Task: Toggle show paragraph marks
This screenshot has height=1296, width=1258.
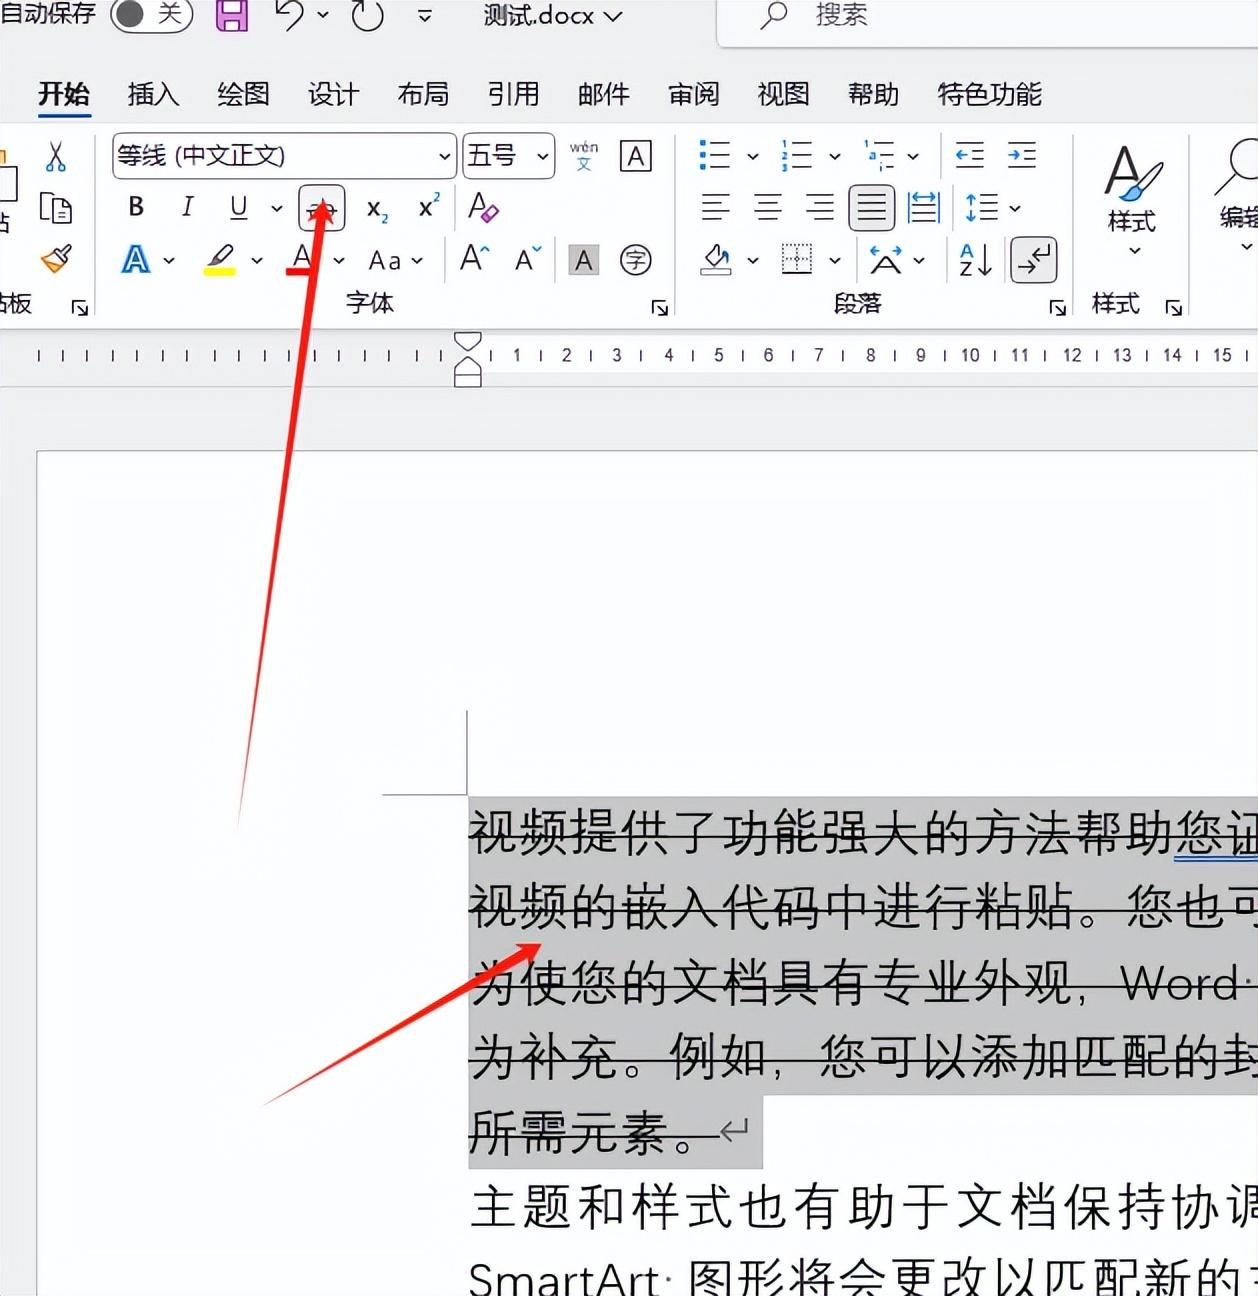Action: click(x=1034, y=260)
